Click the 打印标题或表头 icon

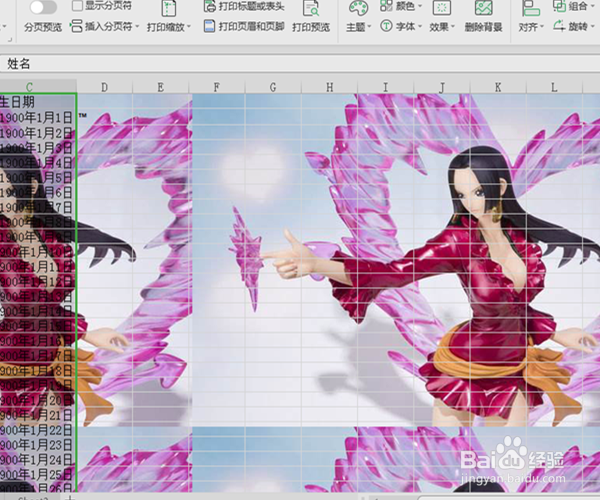click(209, 6)
